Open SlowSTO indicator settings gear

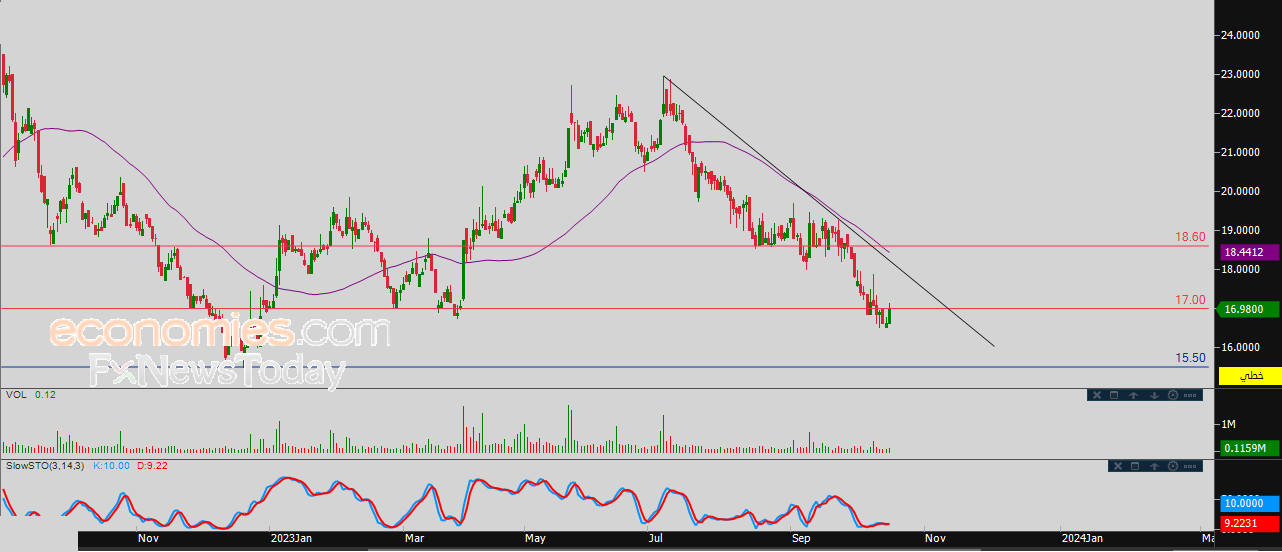coord(1173,466)
